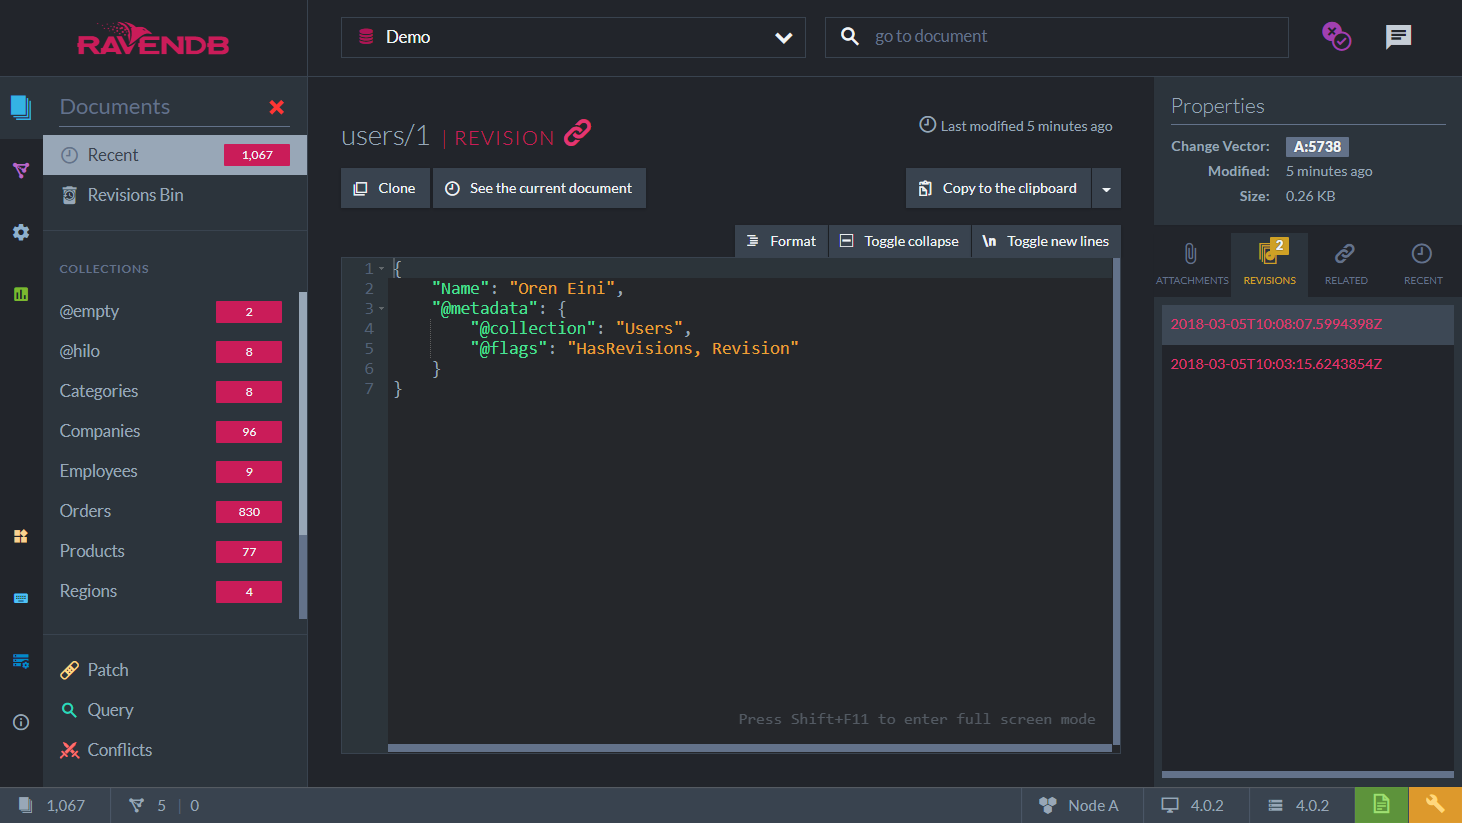This screenshot has width=1462, height=823.
Task: Clone the document
Action: 385,188
